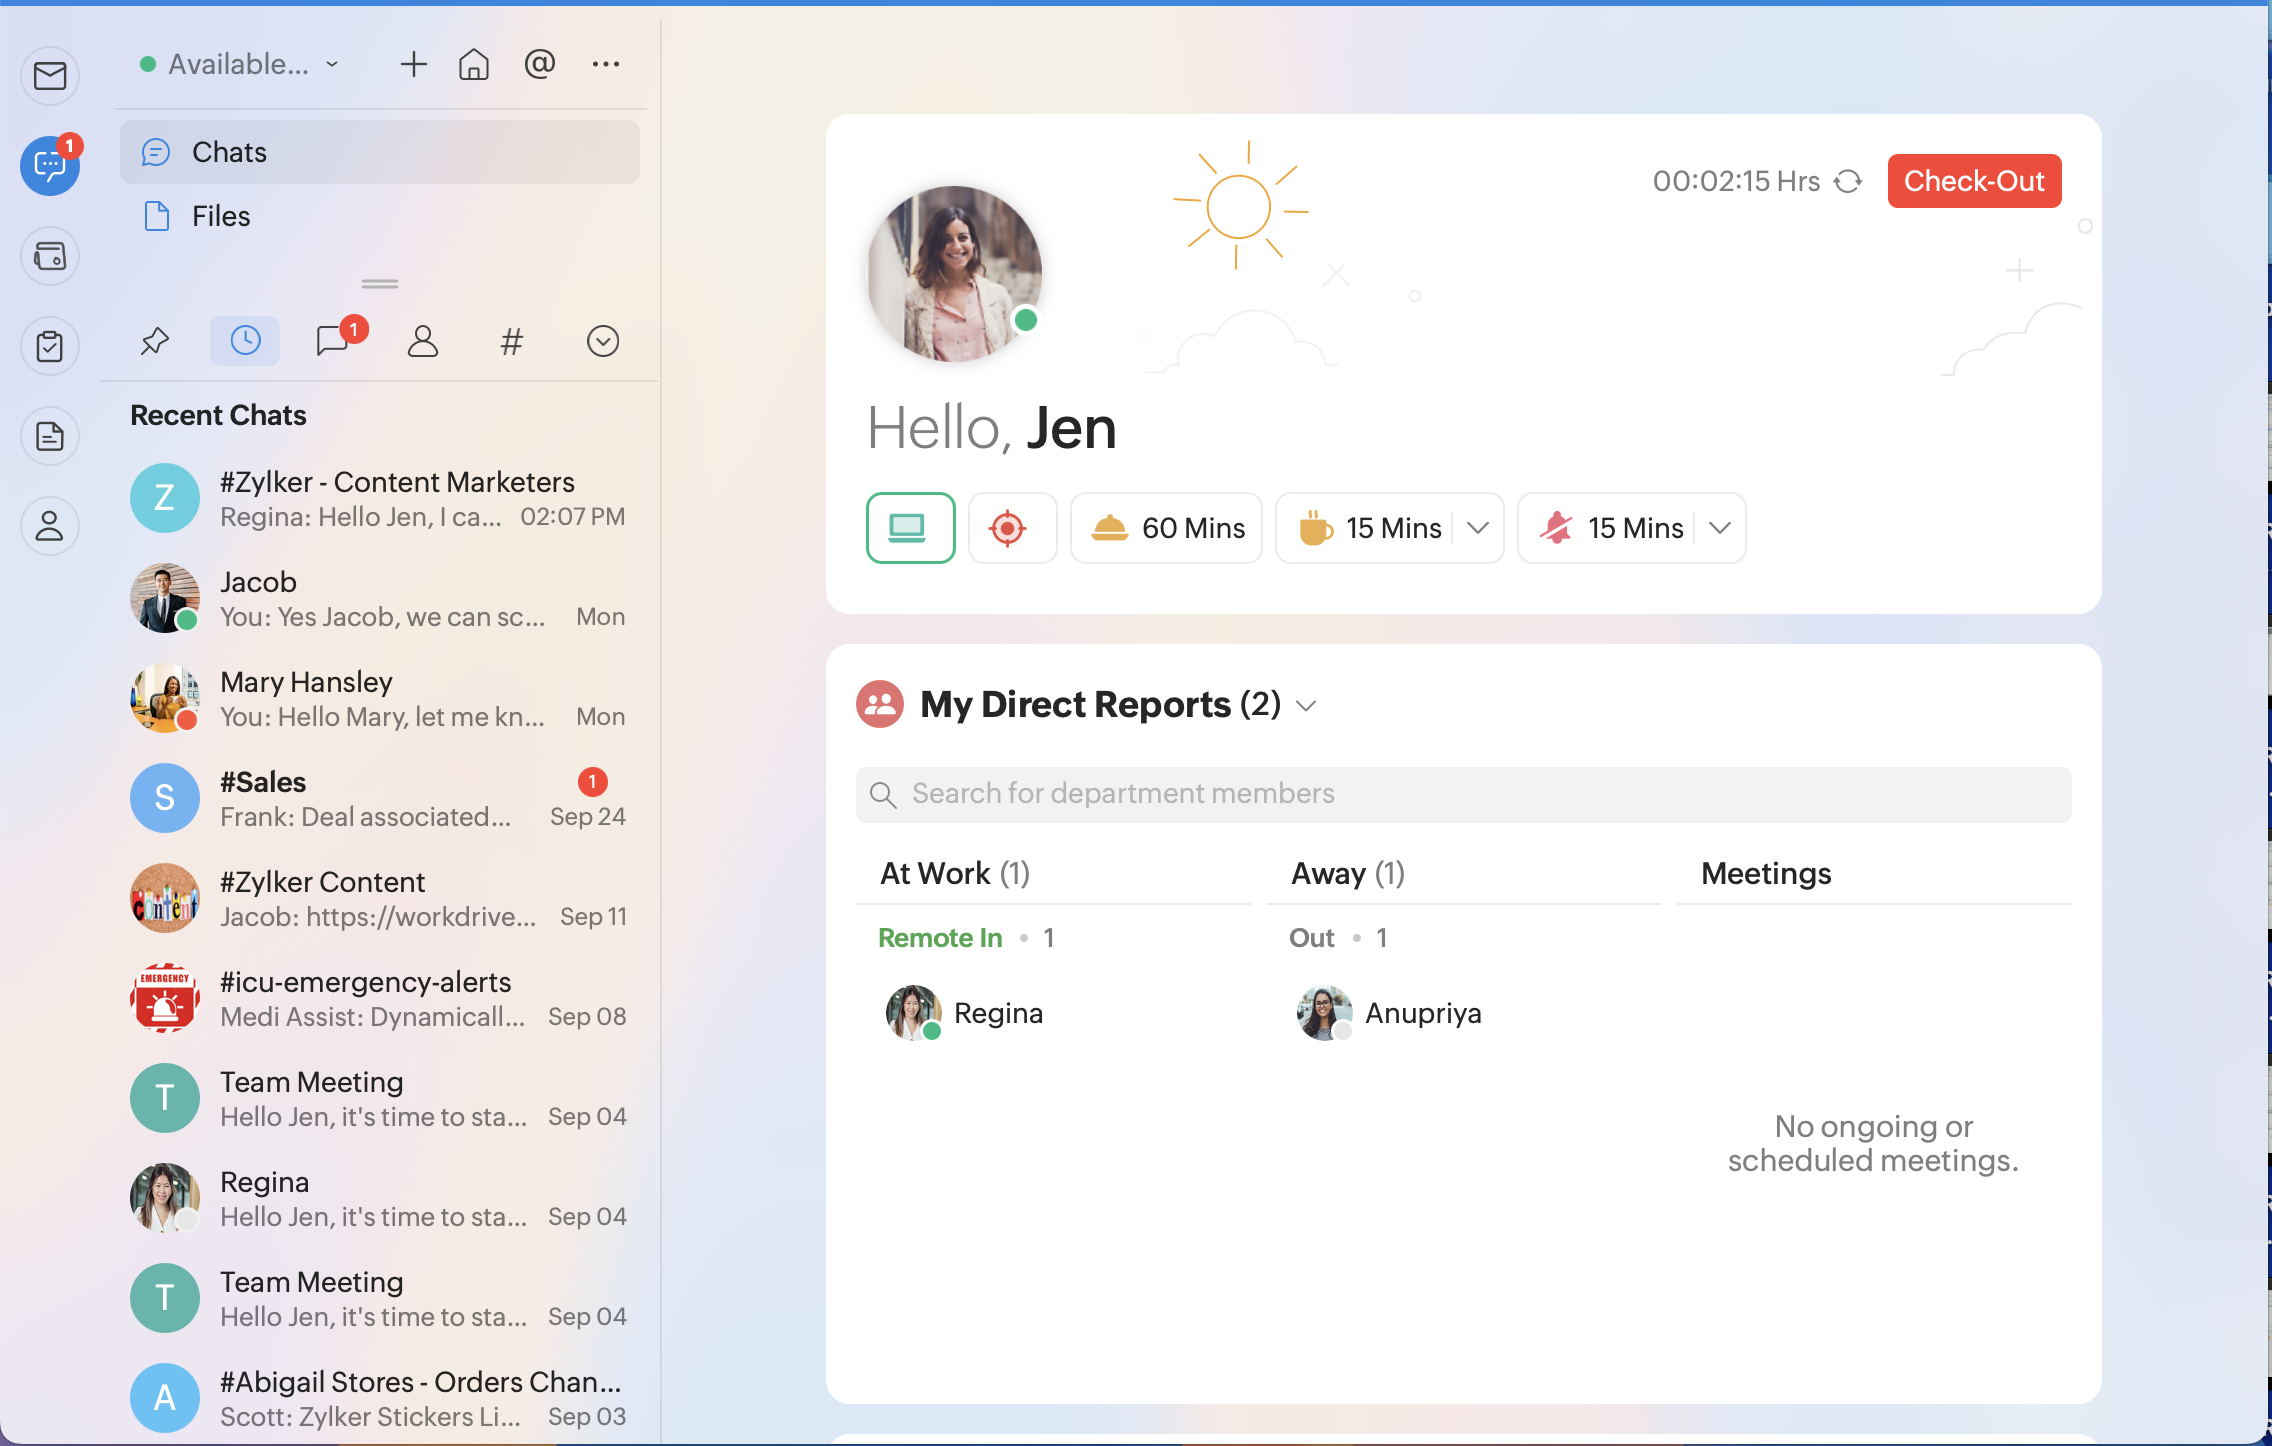Expand the My Direct Reports chevron
Screen dimensions: 2272x1446
pos(1306,706)
